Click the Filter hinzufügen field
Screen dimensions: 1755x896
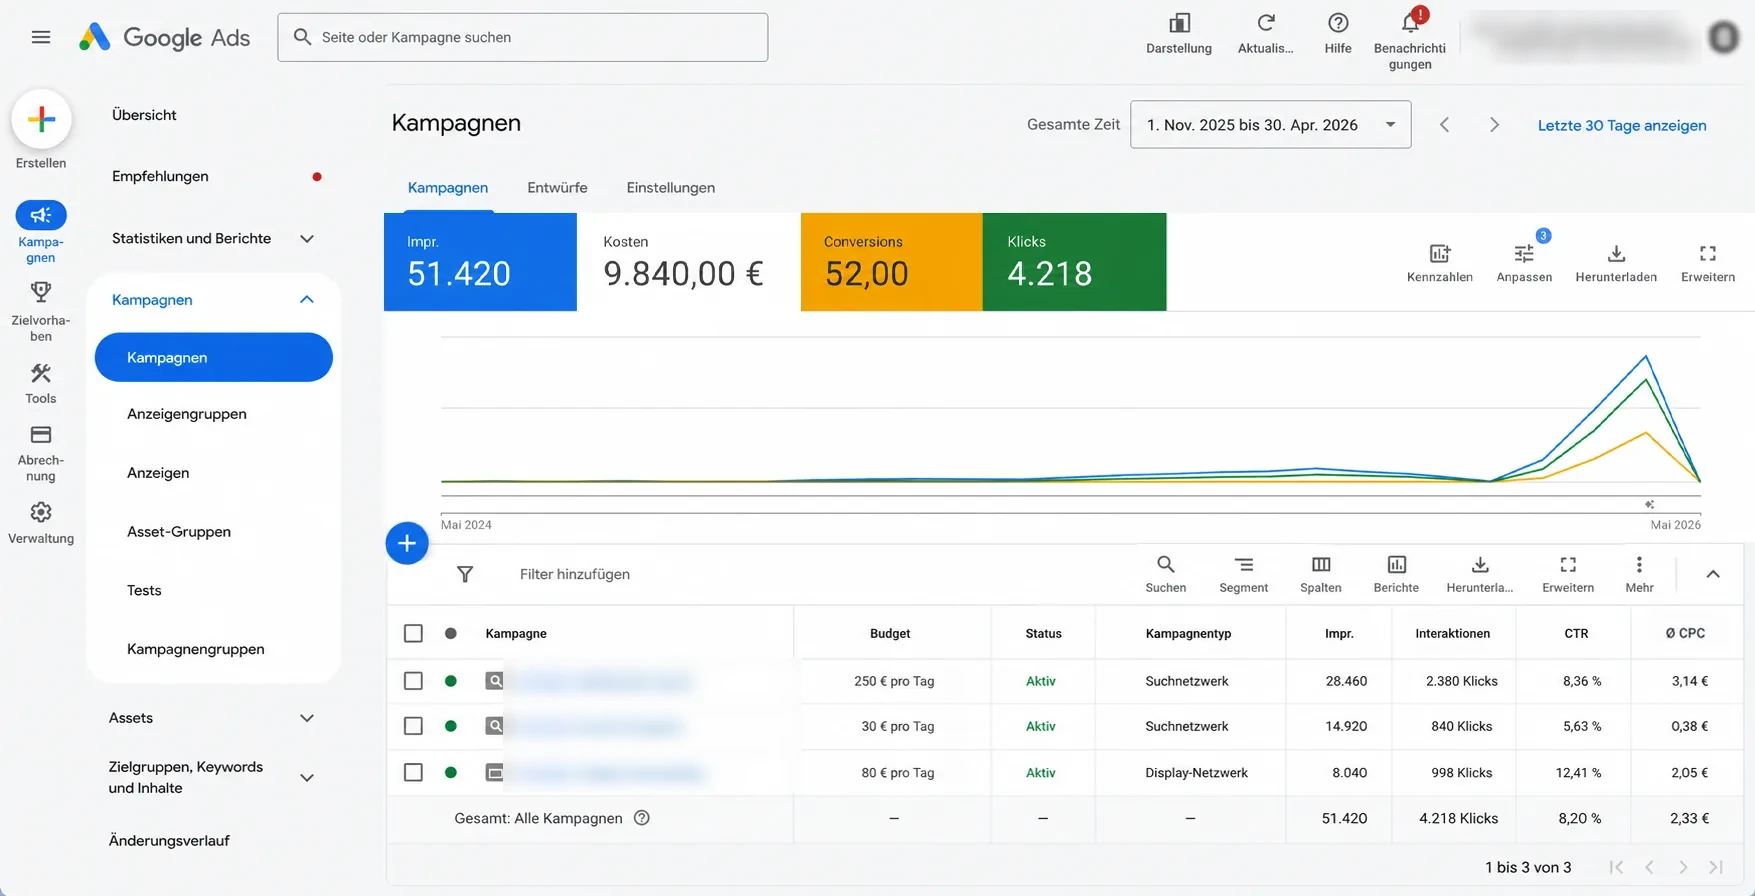[575, 574]
